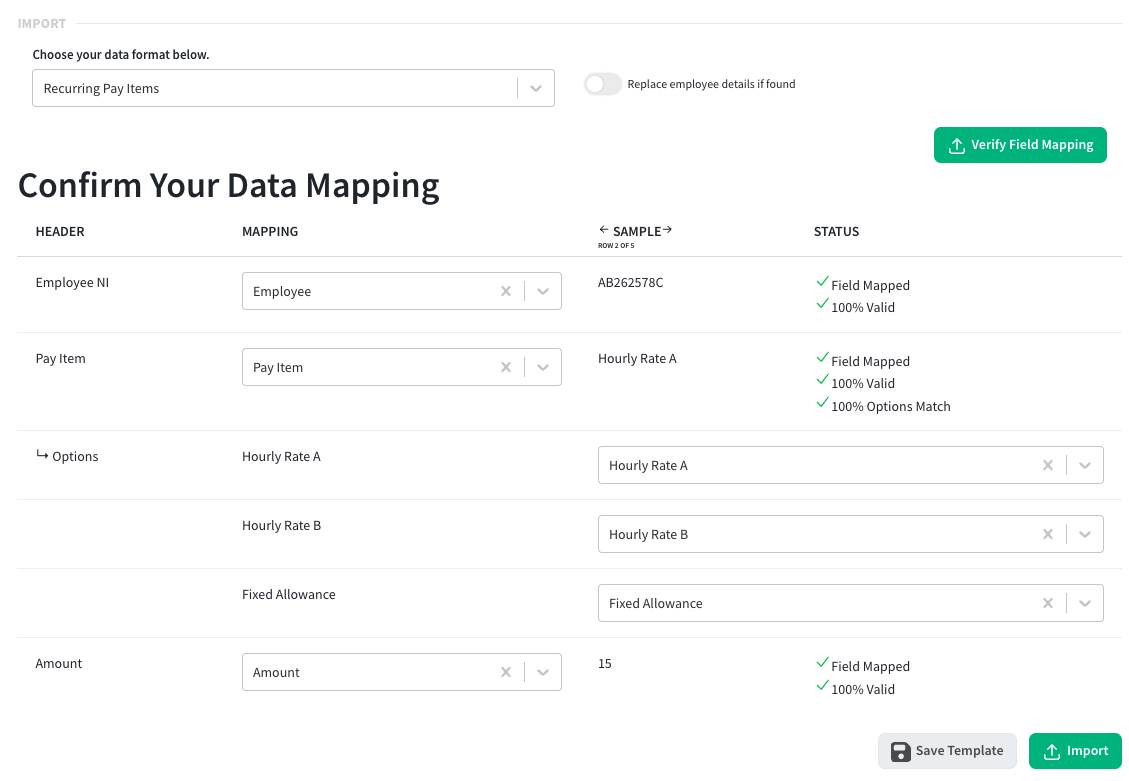Click the ROW 2 OF 5 indicator

(x=616, y=245)
